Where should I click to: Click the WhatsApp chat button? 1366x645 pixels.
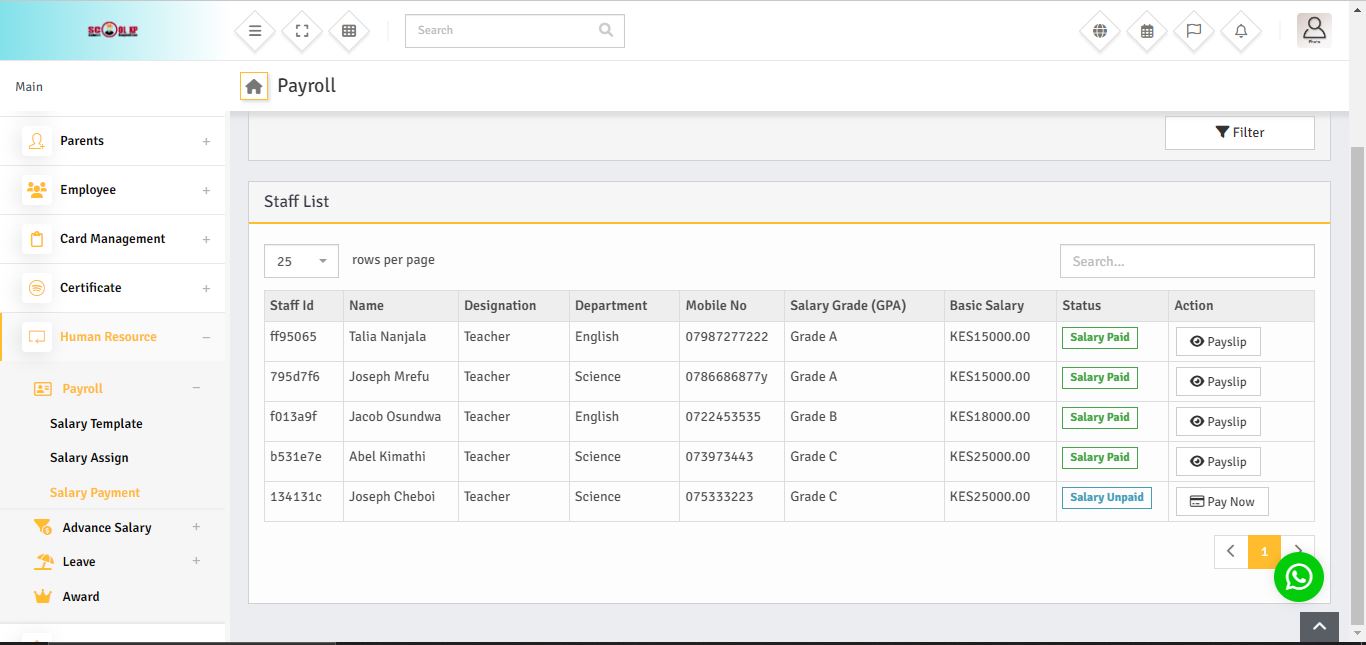point(1298,577)
